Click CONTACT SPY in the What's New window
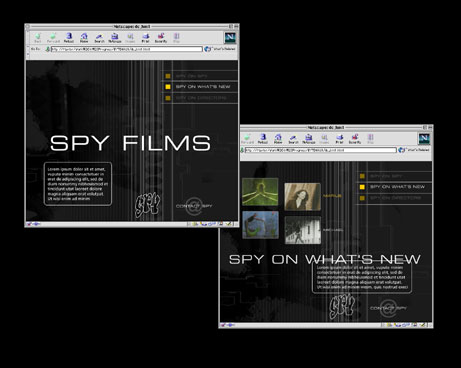The image size is (461, 368). coord(388,308)
